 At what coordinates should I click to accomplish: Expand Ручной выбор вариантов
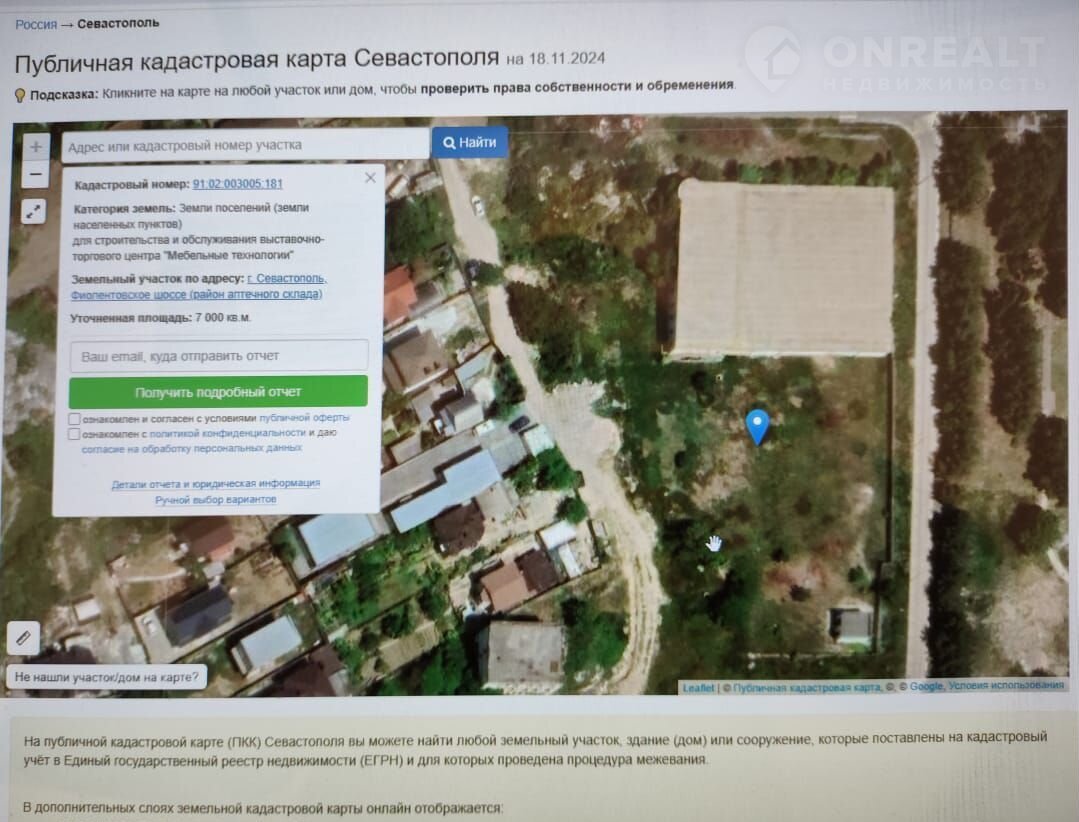(215, 499)
